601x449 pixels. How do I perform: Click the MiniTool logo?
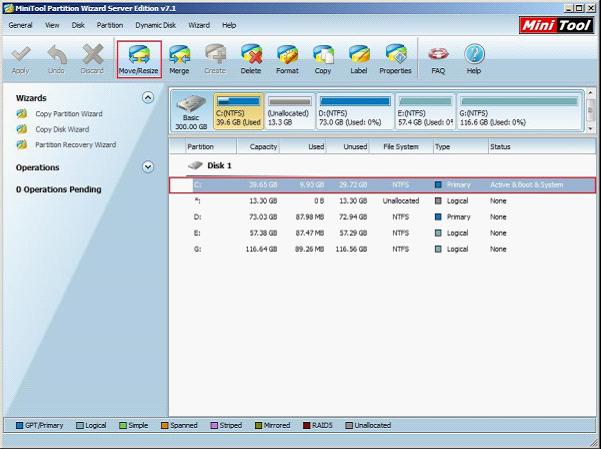[x=556, y=25]
